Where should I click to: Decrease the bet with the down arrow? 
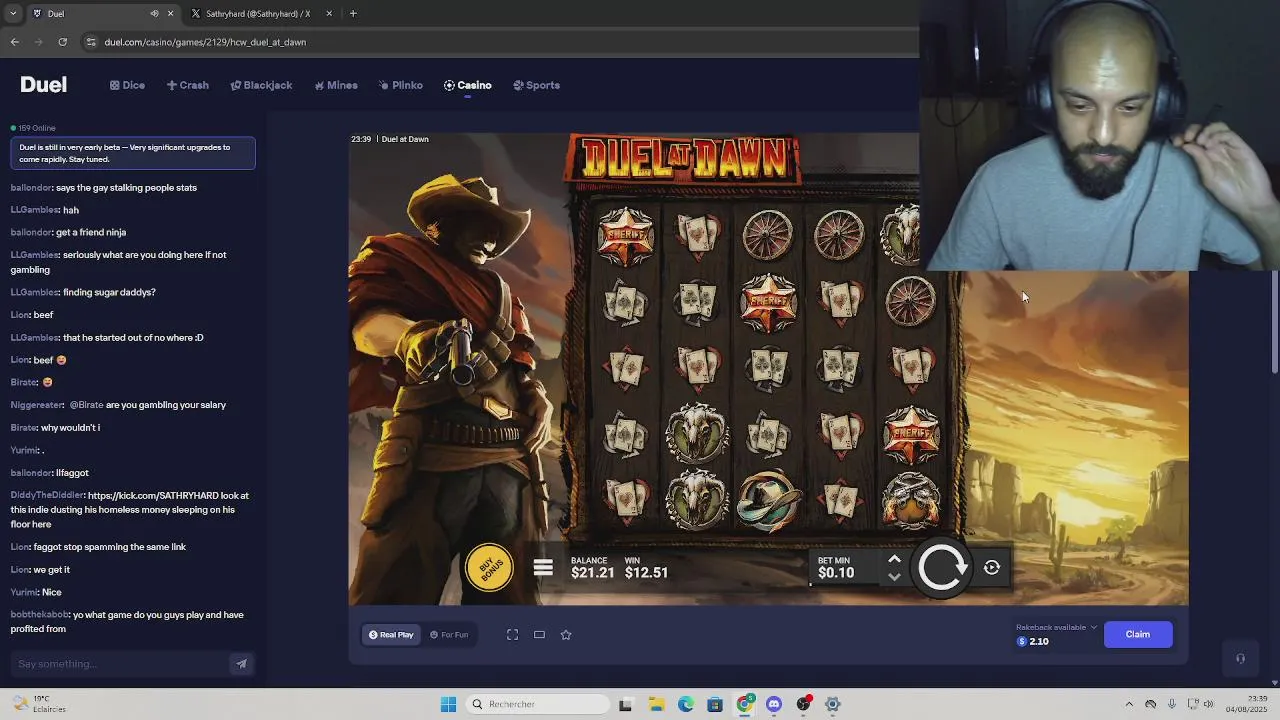(894, 576)
